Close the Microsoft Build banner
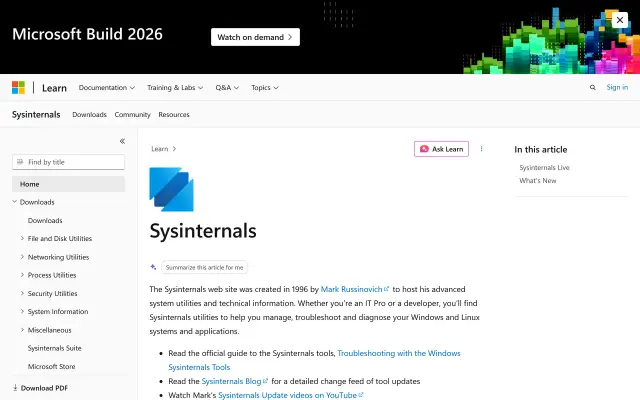Image resolution: width=640 pixels, height=400 pixels. click(620, 20)
